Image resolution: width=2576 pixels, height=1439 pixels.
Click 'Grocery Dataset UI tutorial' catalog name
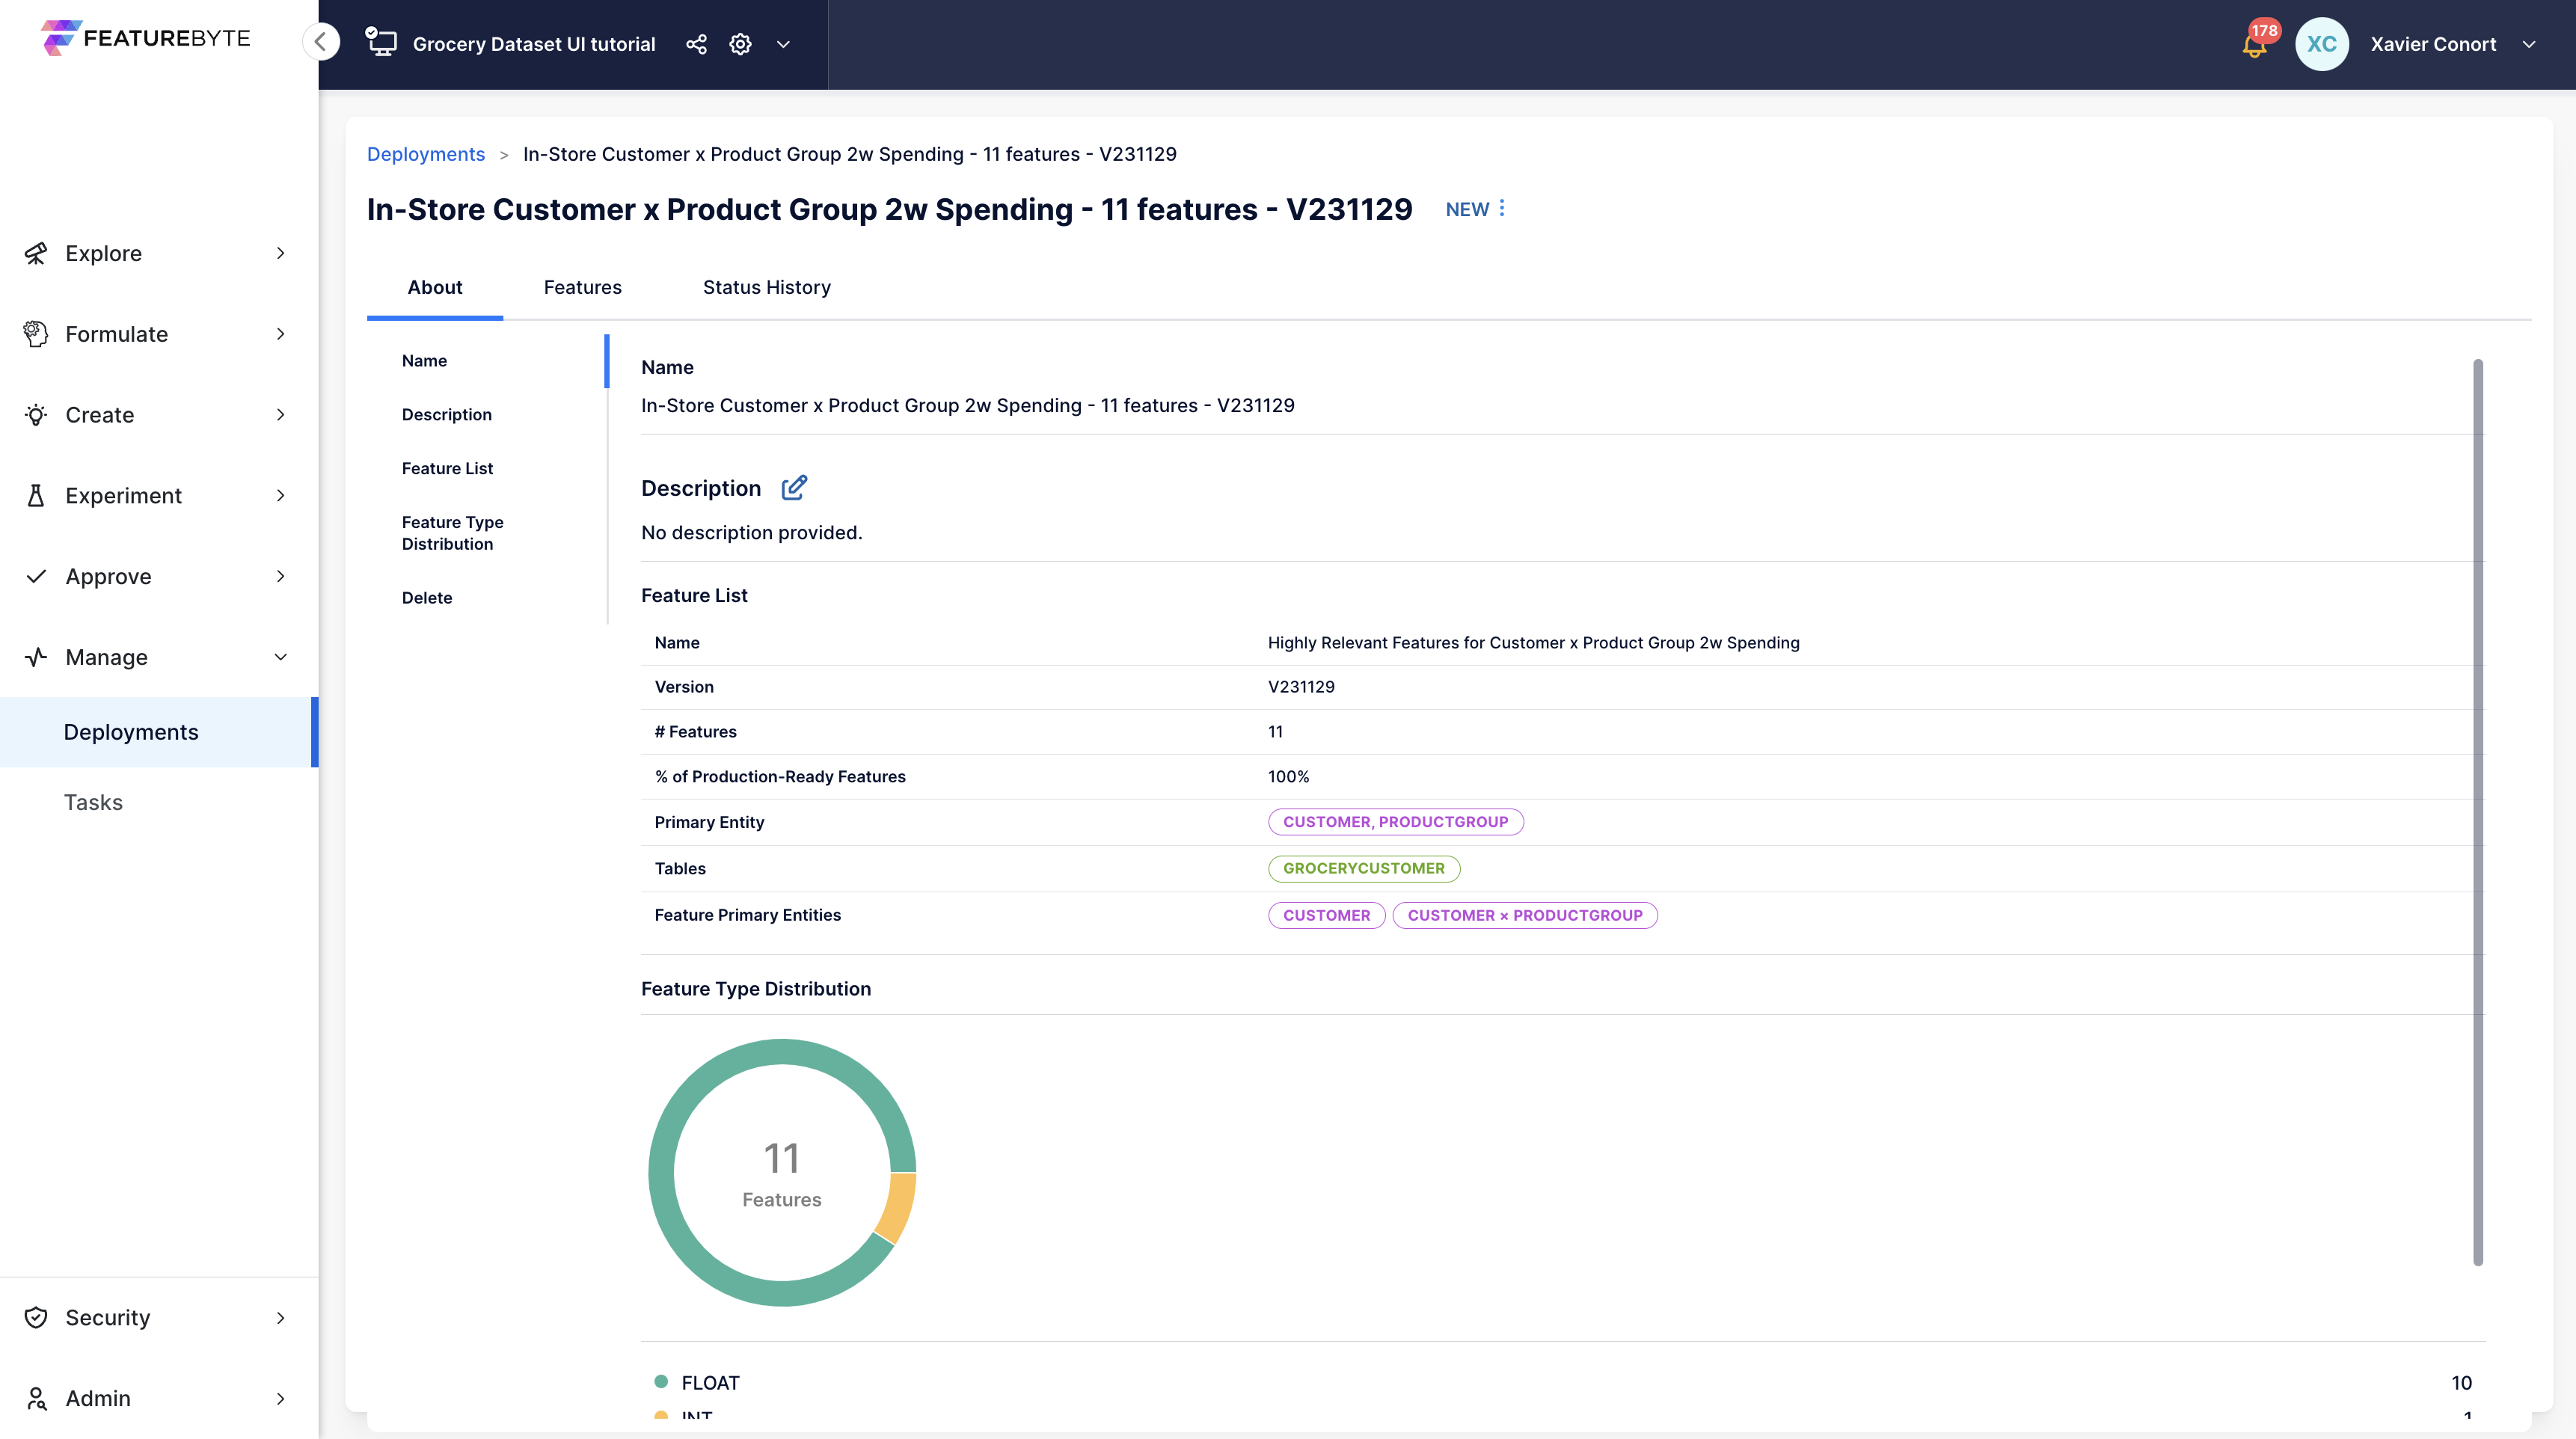(534, 44)
